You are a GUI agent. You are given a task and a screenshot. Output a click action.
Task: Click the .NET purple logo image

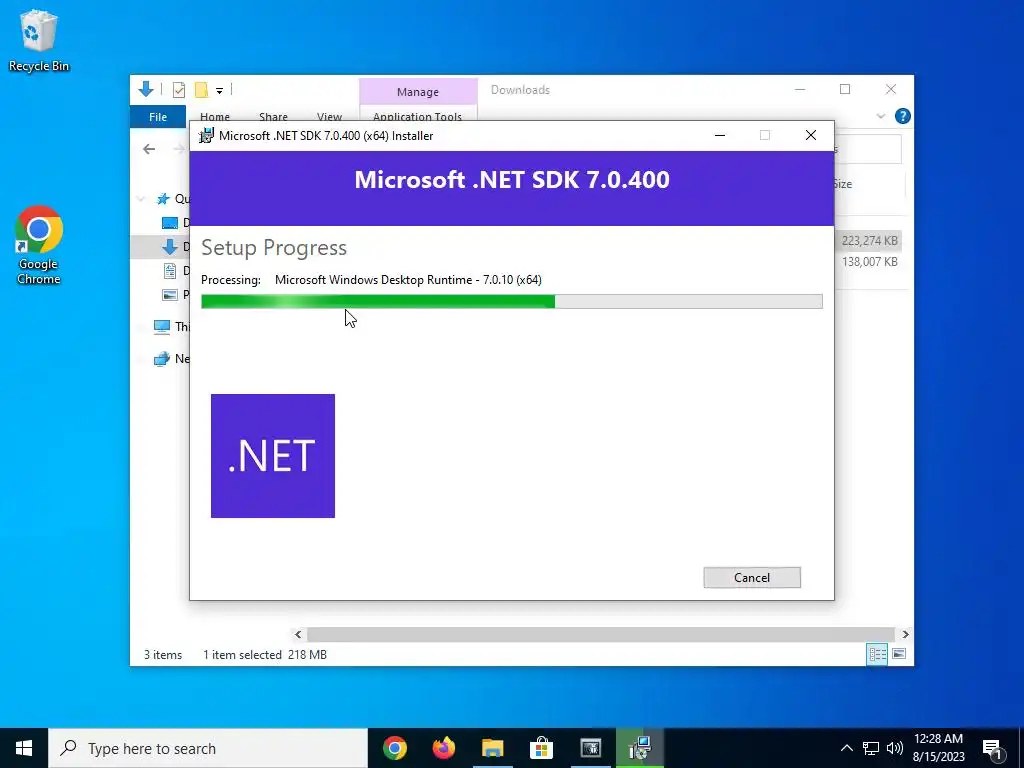(x=273, y=456)
